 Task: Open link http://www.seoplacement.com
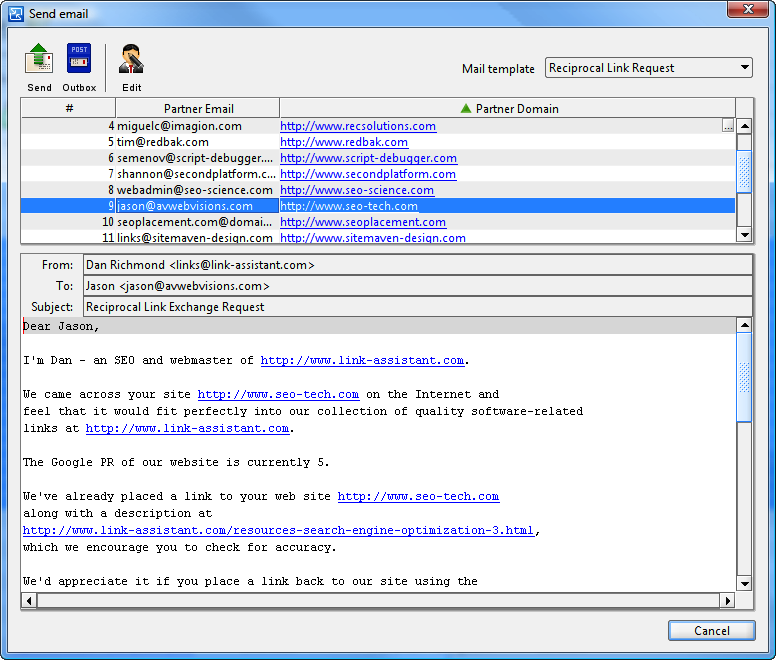pyautogui.click(x=363, y=222)
